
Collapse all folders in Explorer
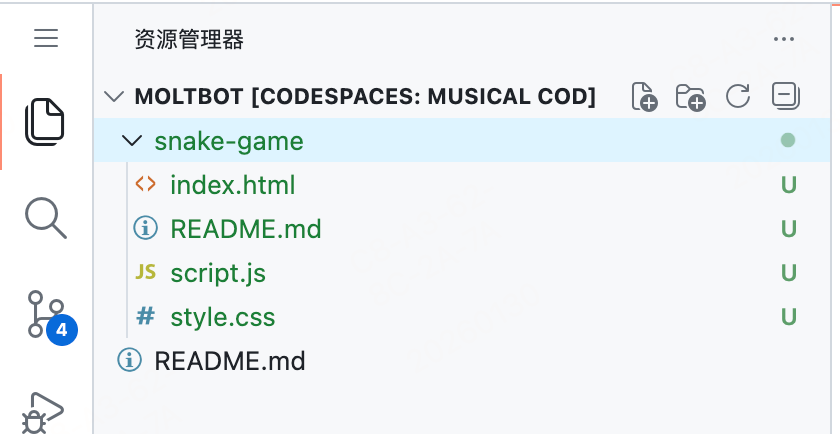tap(786, 97)
